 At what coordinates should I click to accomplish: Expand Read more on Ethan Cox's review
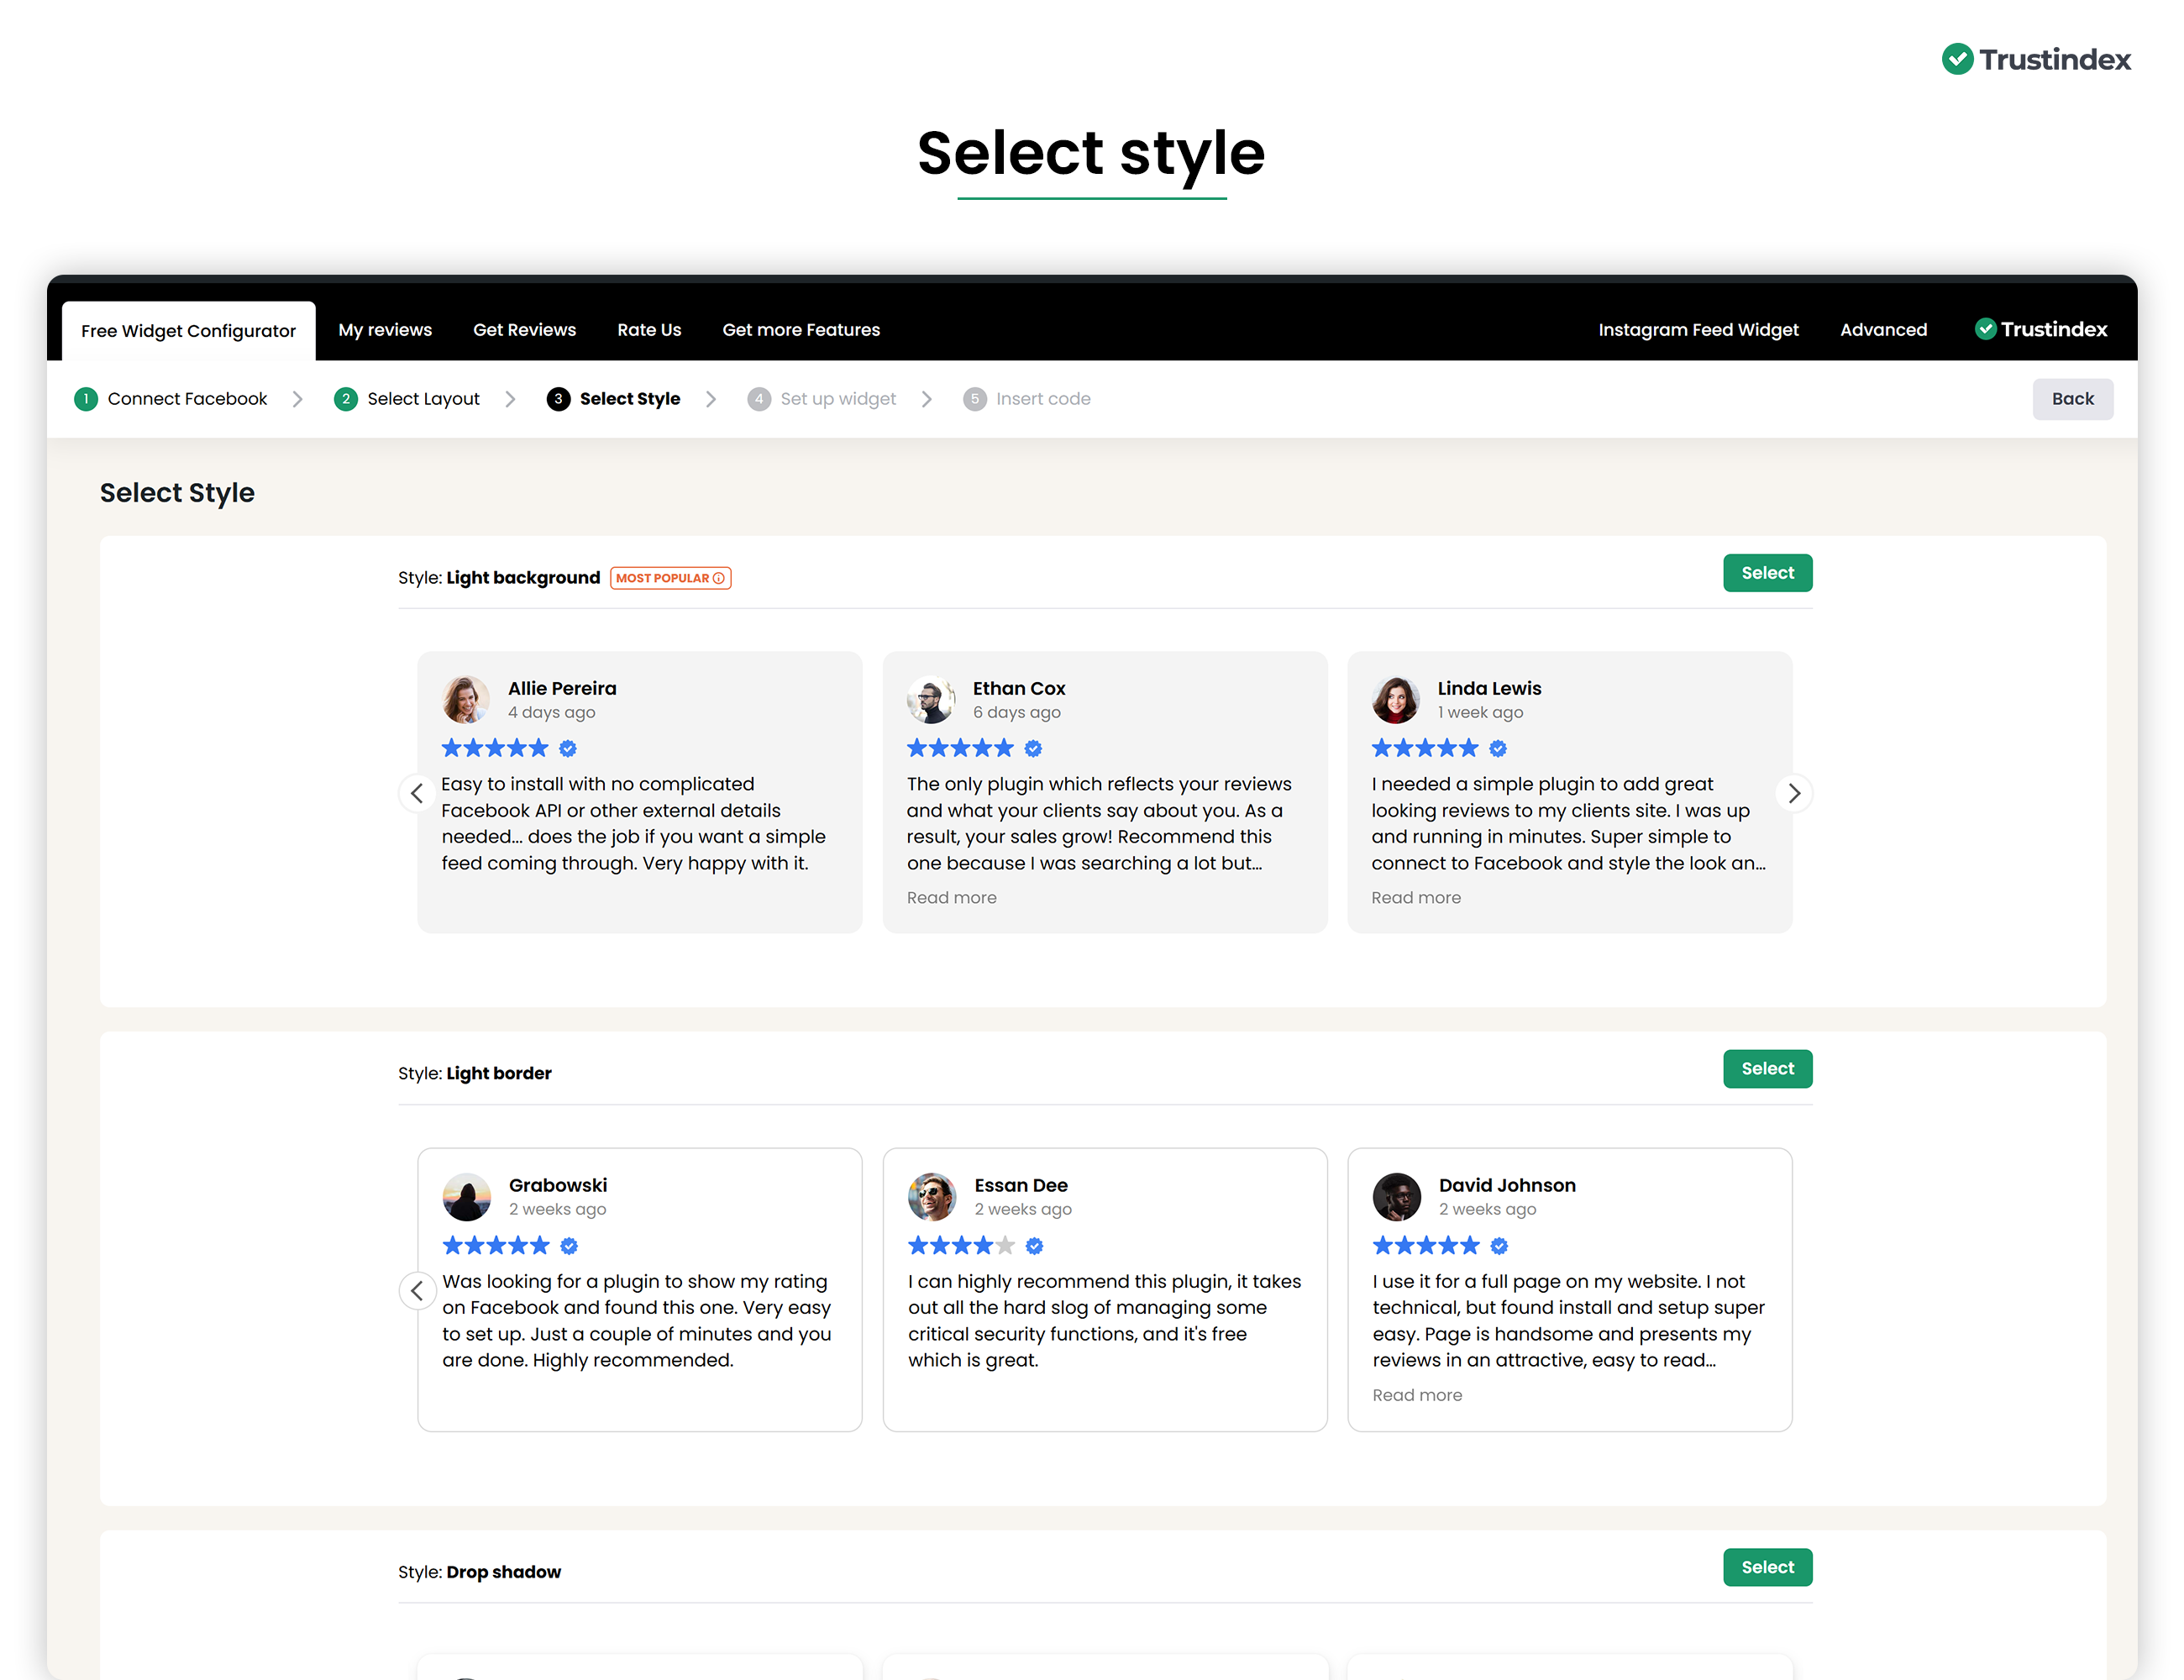click(951, 897)
